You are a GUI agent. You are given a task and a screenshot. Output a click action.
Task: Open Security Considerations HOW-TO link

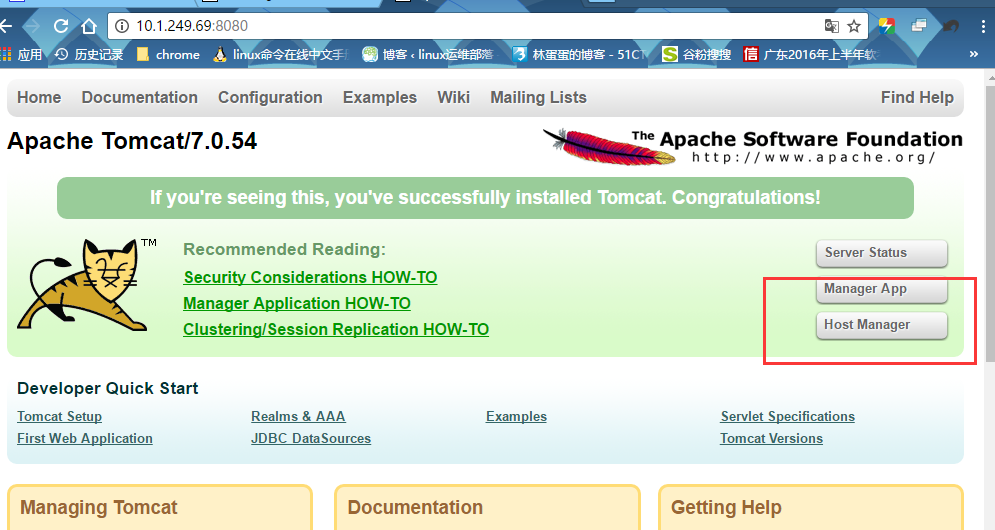(x=310, y=277)
